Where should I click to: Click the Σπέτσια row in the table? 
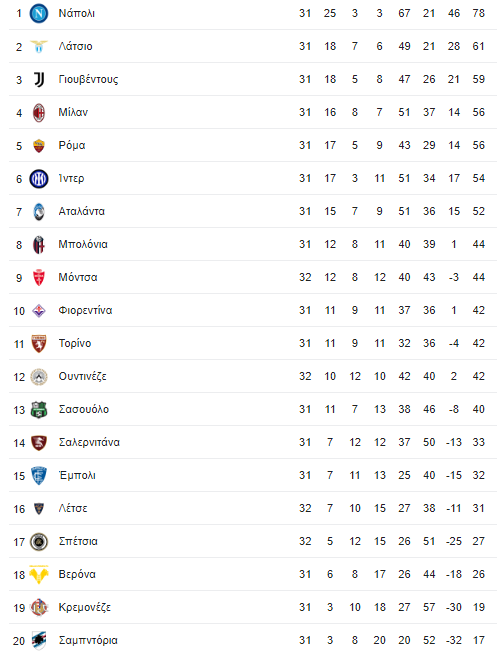click(x=253, y=541)
